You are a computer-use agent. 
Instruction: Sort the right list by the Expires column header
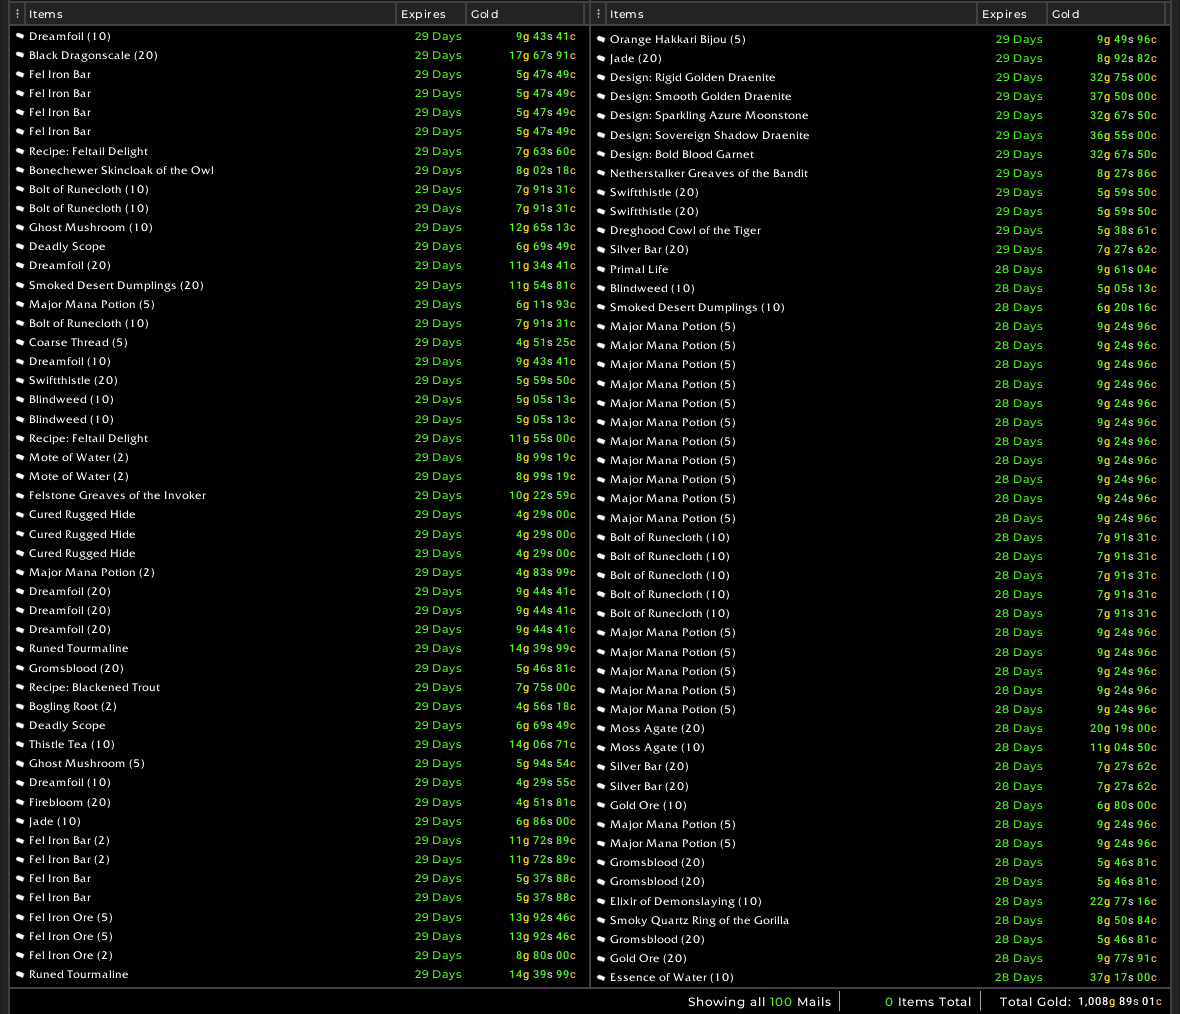coord(1011,14)
